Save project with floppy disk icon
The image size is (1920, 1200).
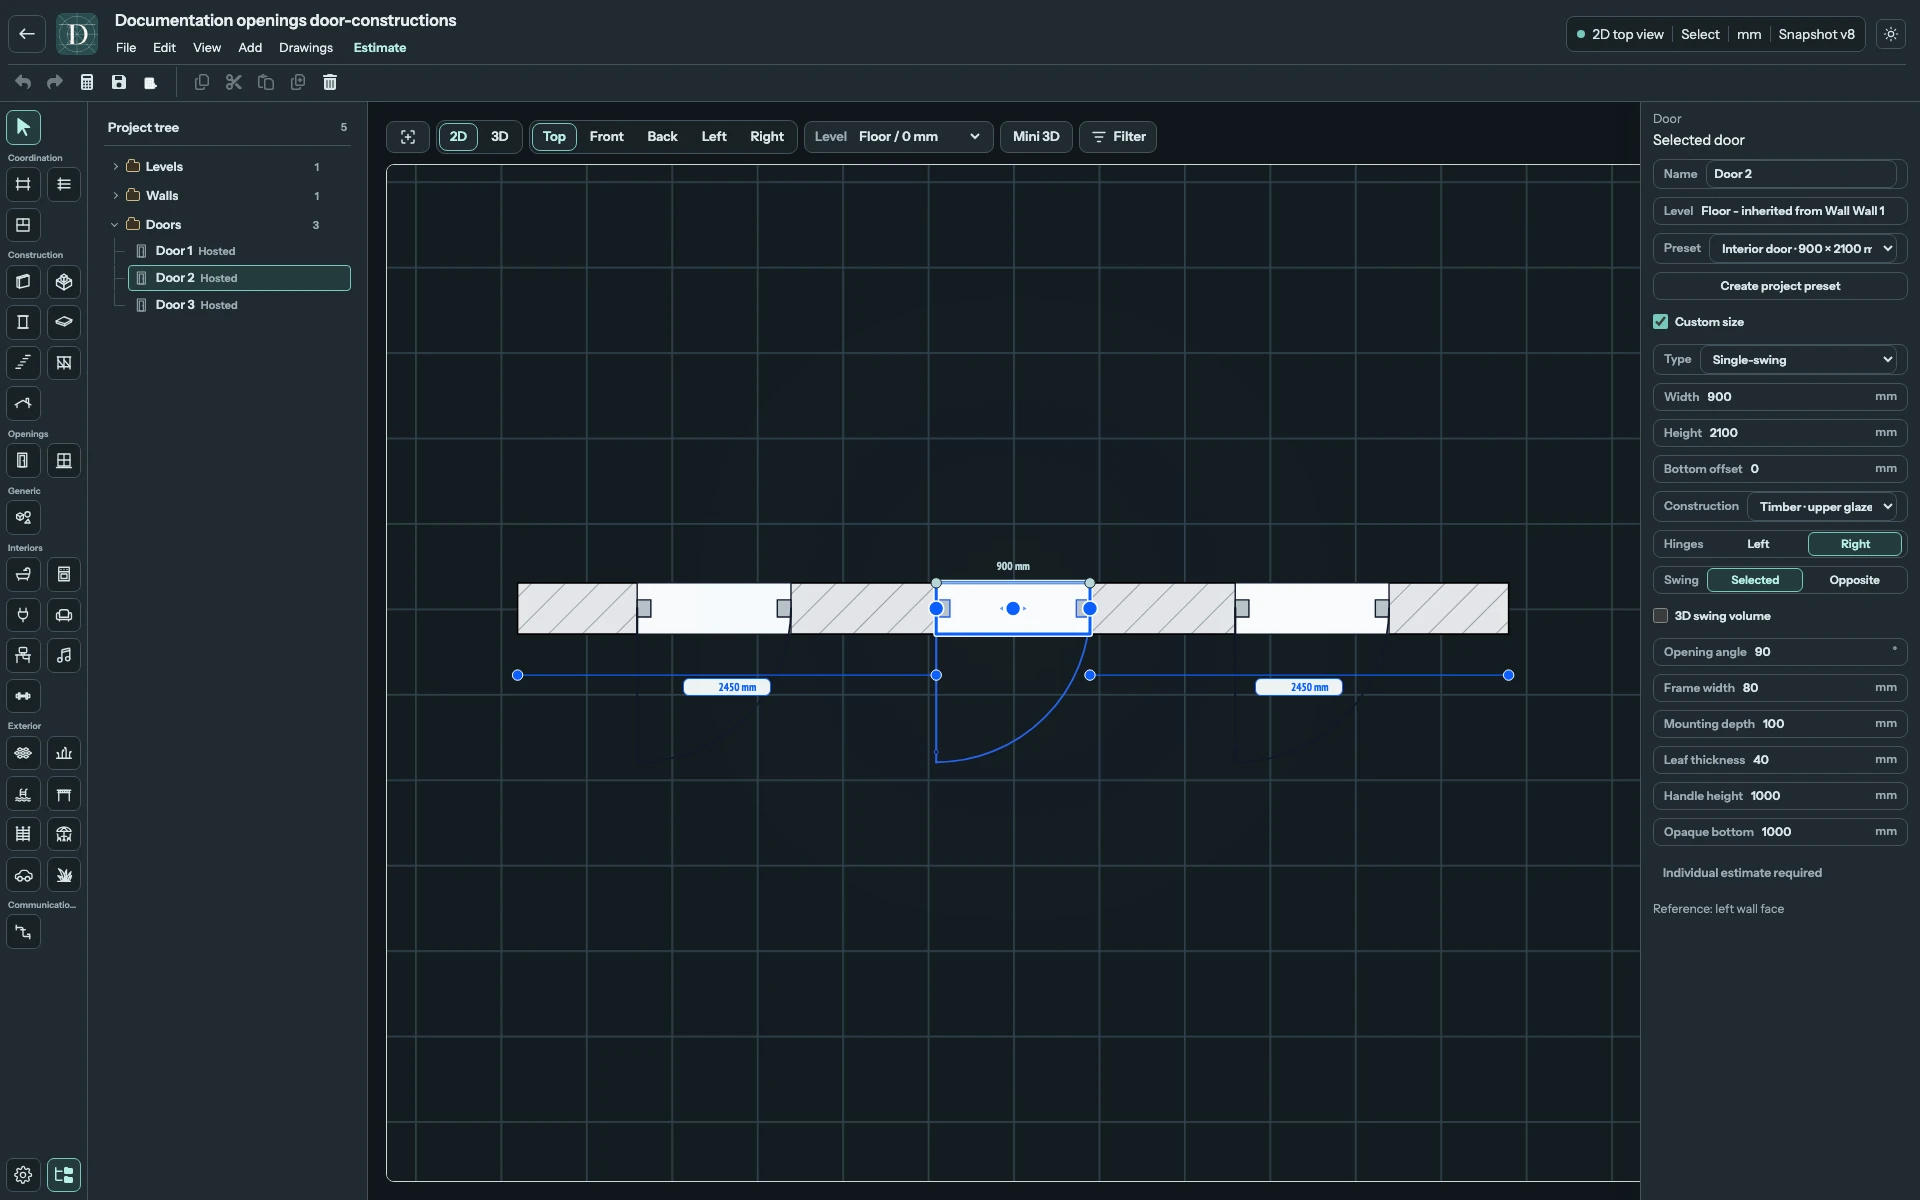coord(119,82)
